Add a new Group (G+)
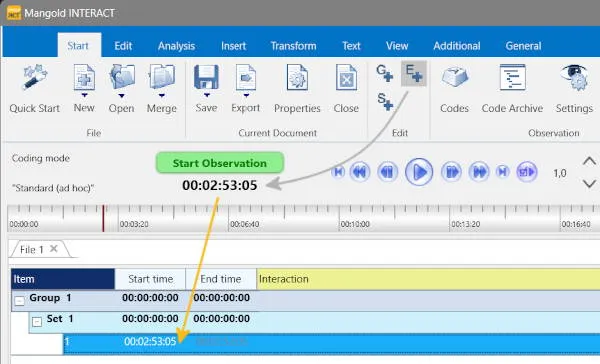The image size is (600, 364). 384,73
